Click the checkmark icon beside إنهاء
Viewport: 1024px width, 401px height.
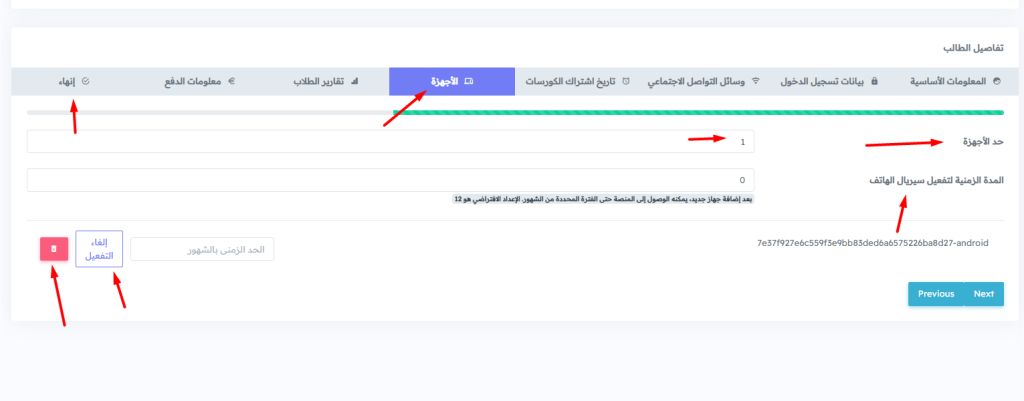coord(85,82)
